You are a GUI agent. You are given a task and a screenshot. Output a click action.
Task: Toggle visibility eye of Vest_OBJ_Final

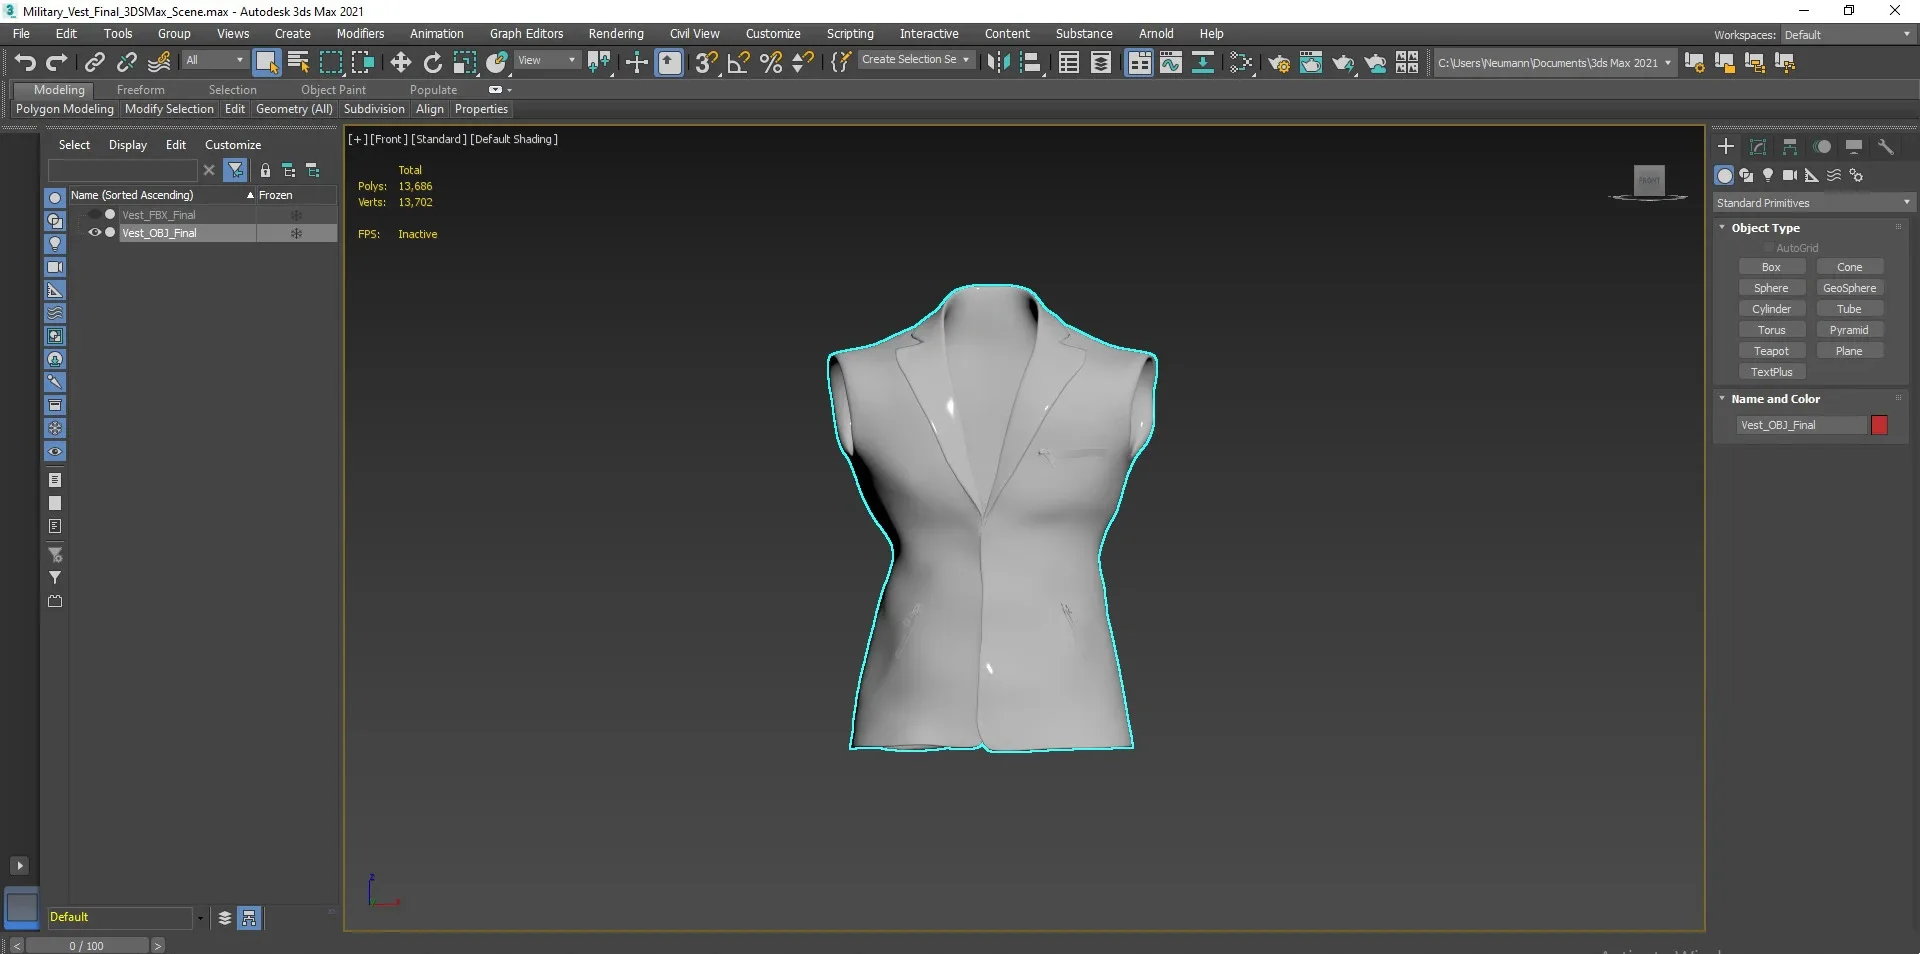(94, 233)
